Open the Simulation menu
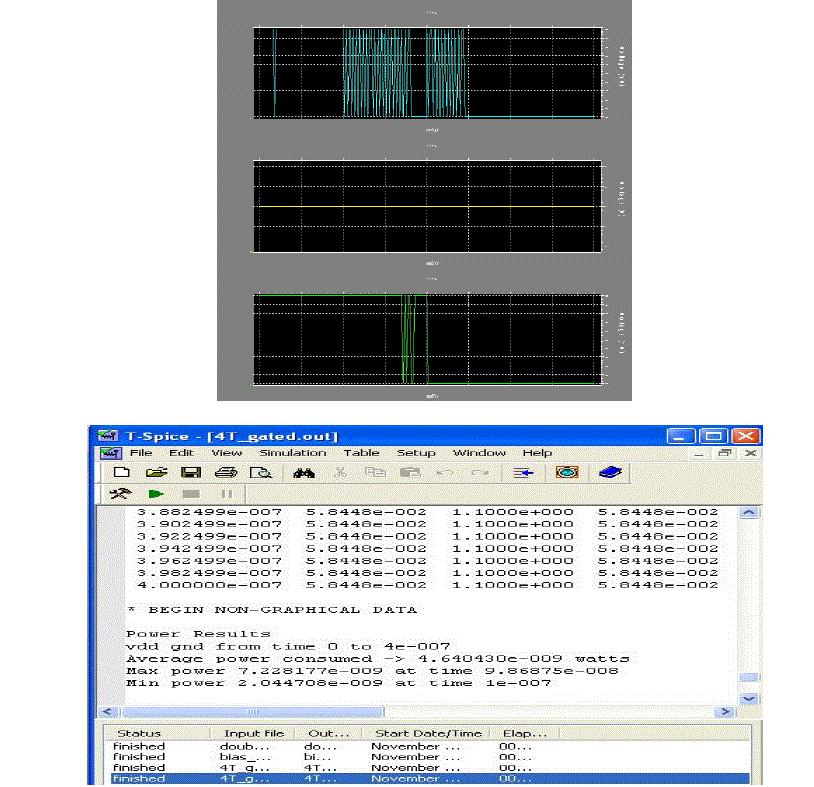 coord(293,453)
